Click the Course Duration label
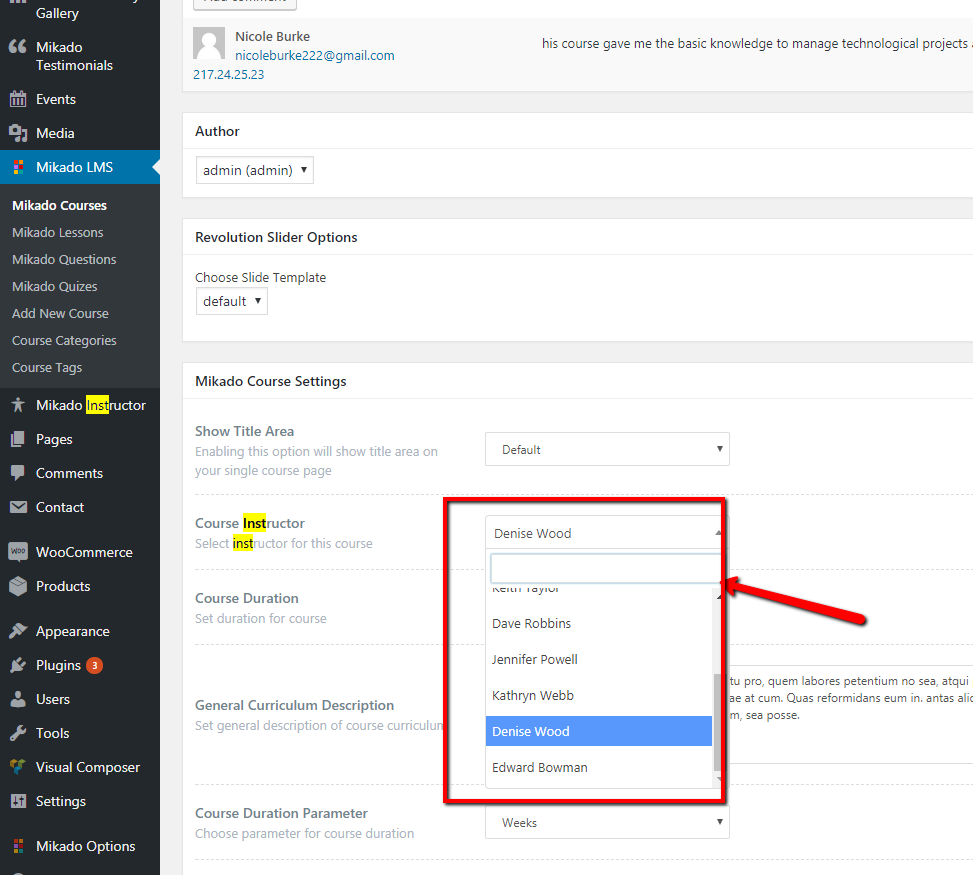973x875 pixels. [x=247, y=598]
